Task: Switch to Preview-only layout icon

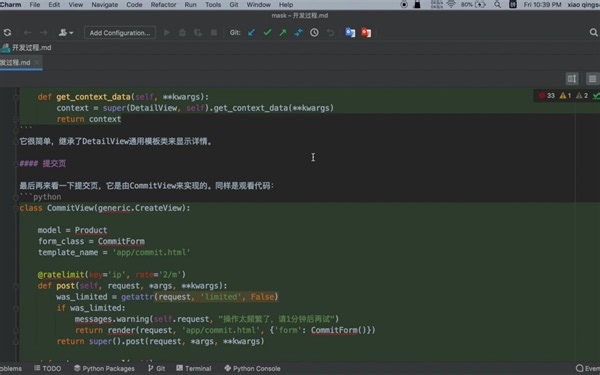Action: coord(592,79)
